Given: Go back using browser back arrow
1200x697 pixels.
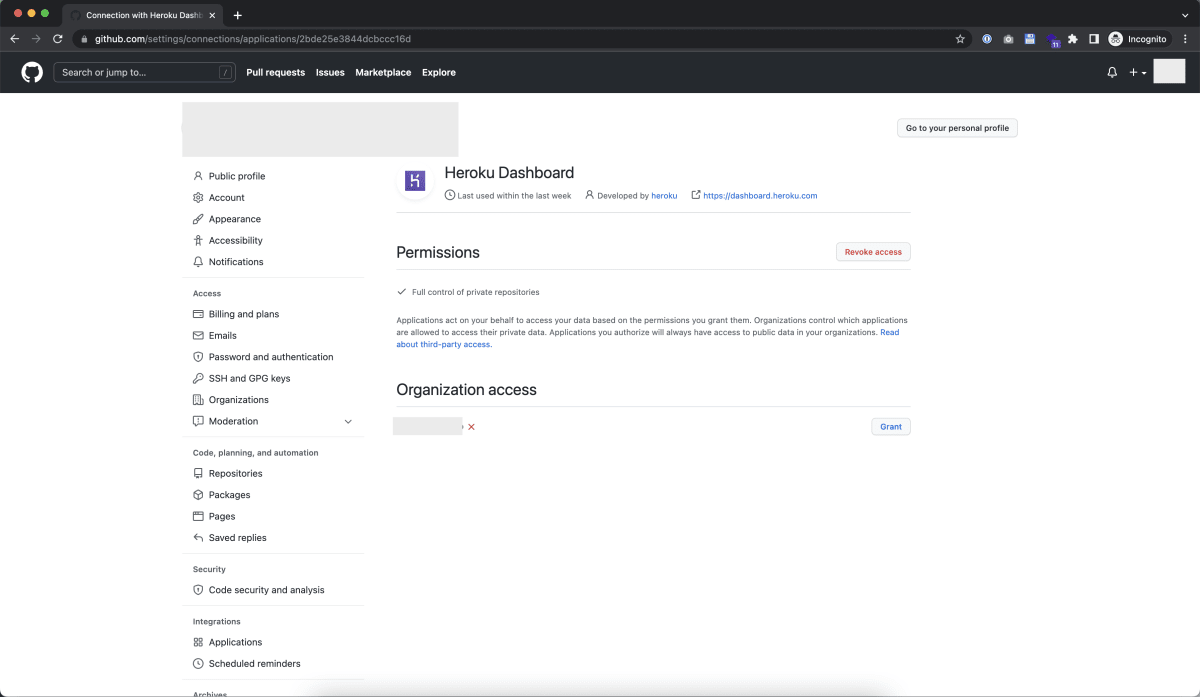Looking at the screenshot, I should coord(14,39).
